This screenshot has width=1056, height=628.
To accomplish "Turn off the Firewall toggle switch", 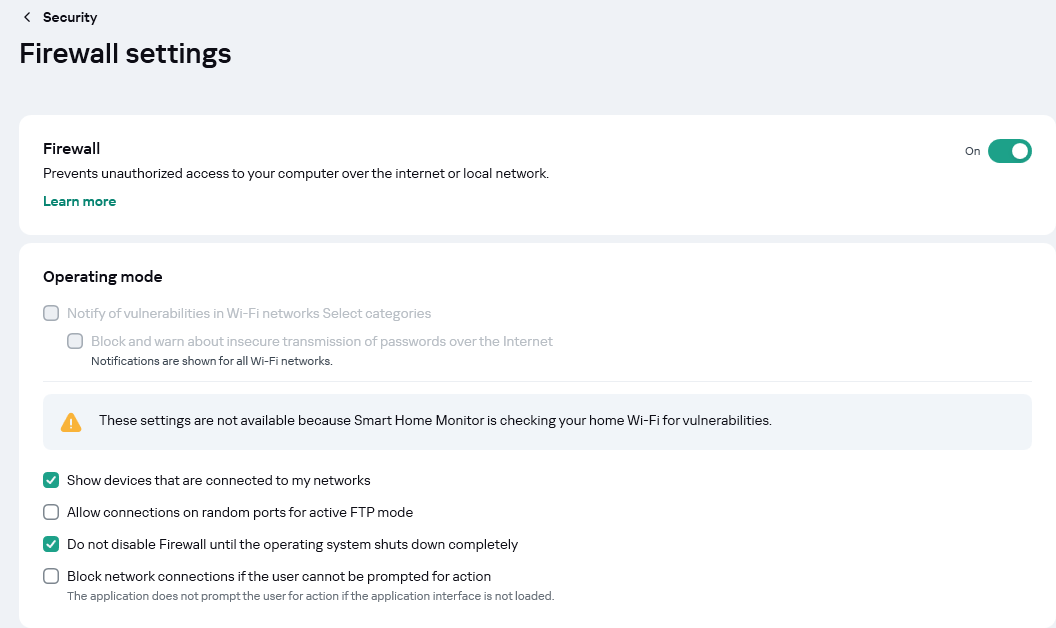I will coord(1009,151).
